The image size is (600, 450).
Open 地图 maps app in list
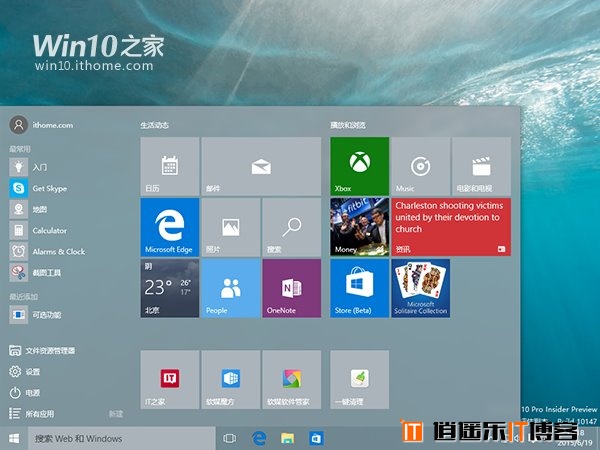(x=28, y=209)
